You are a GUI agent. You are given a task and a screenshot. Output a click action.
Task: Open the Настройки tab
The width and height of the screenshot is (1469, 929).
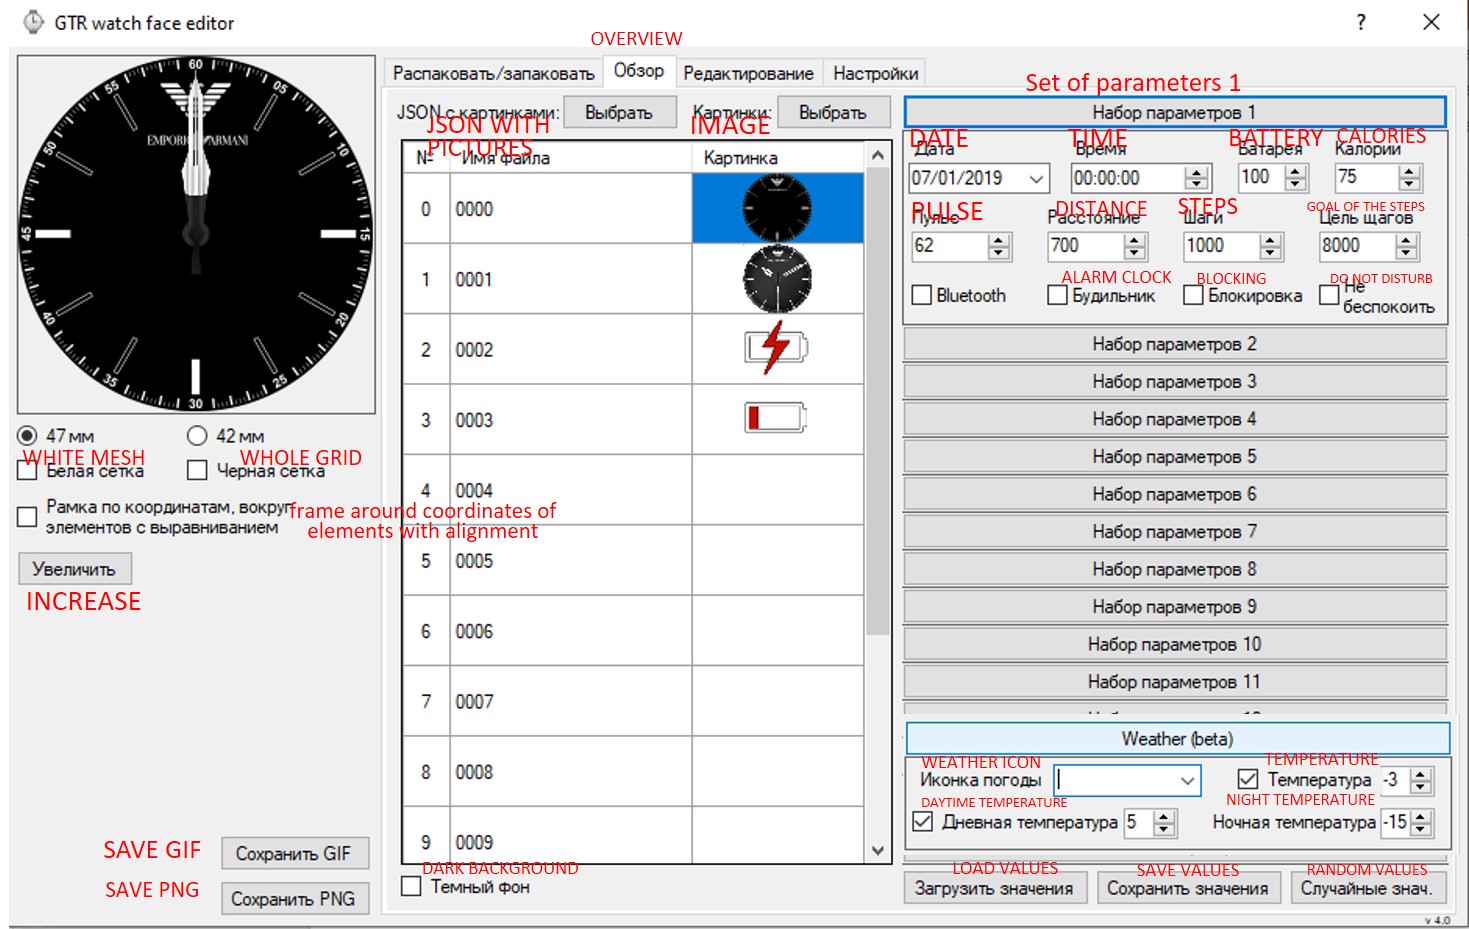point(875,73)
